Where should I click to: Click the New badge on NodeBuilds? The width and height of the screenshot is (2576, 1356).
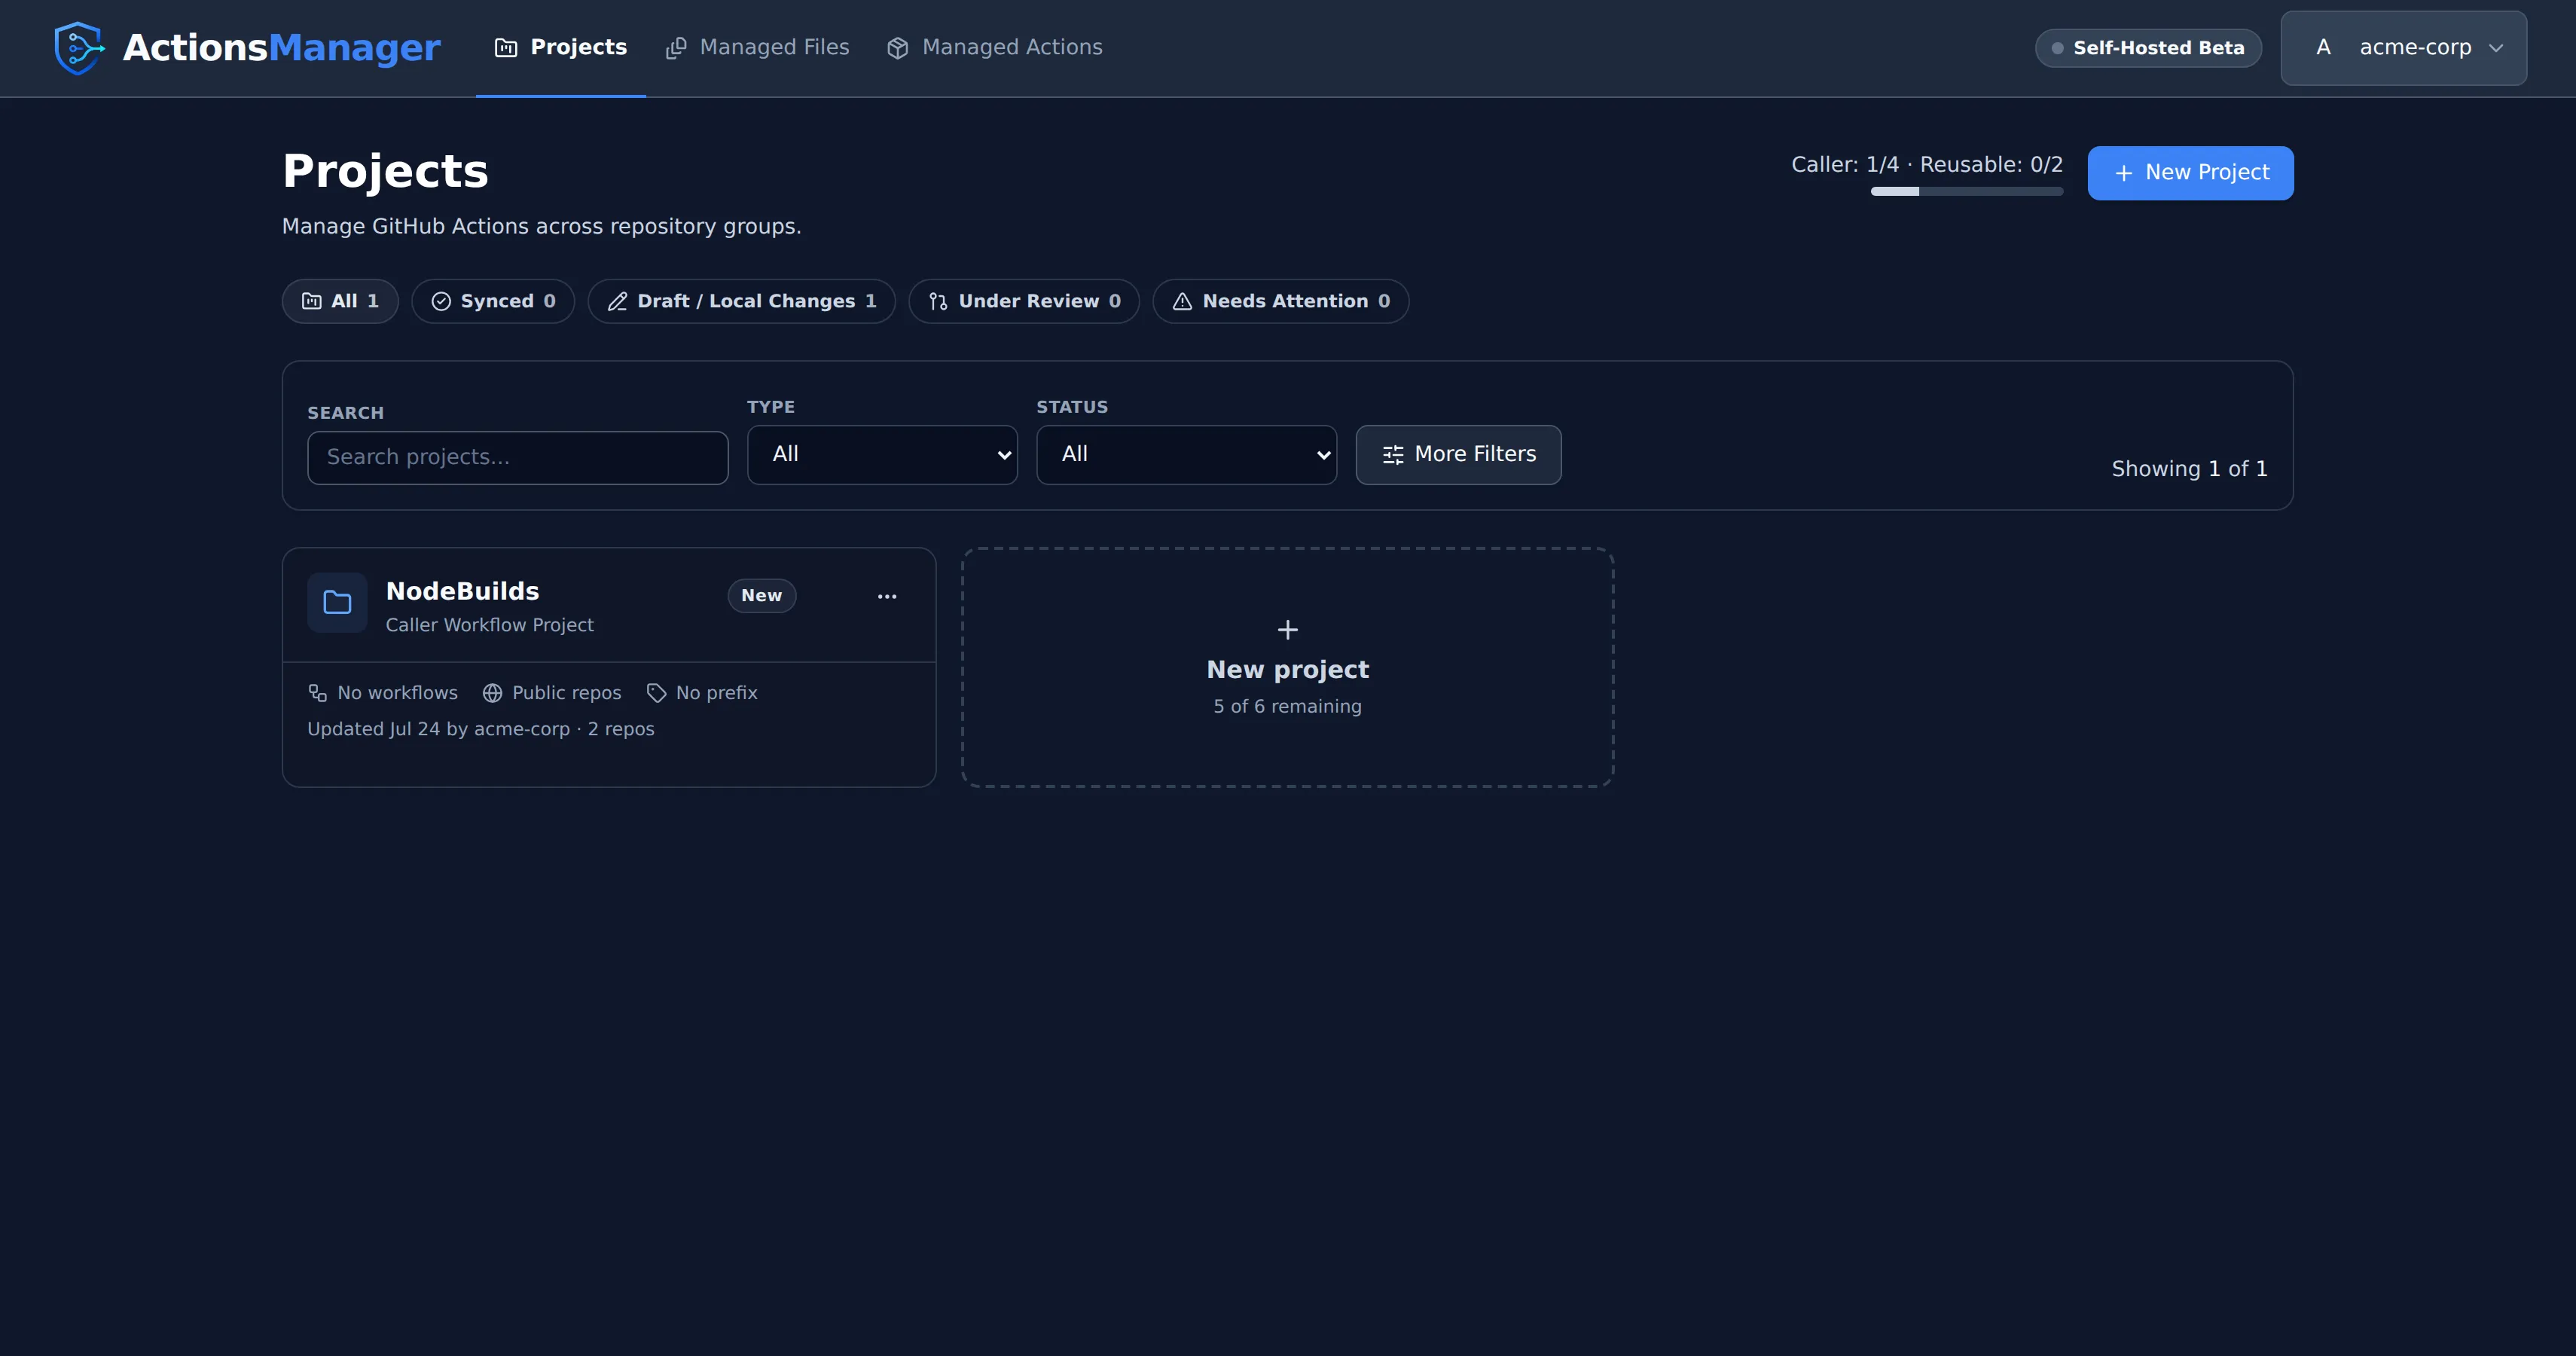click(761, 596)
